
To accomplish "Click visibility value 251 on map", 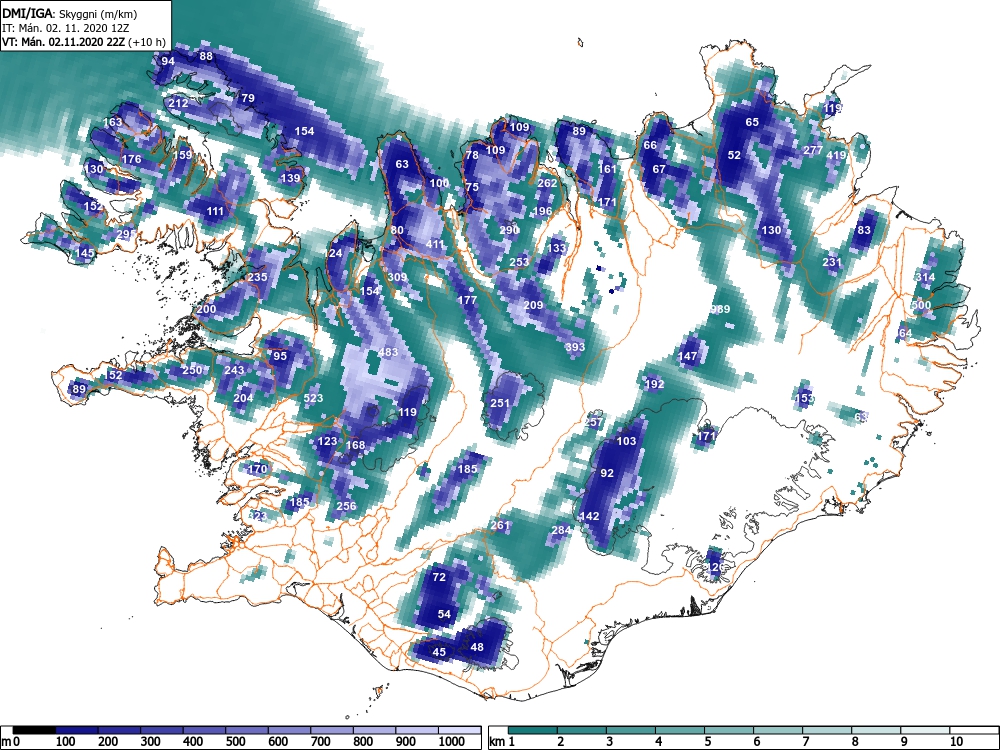I will 500,403.
